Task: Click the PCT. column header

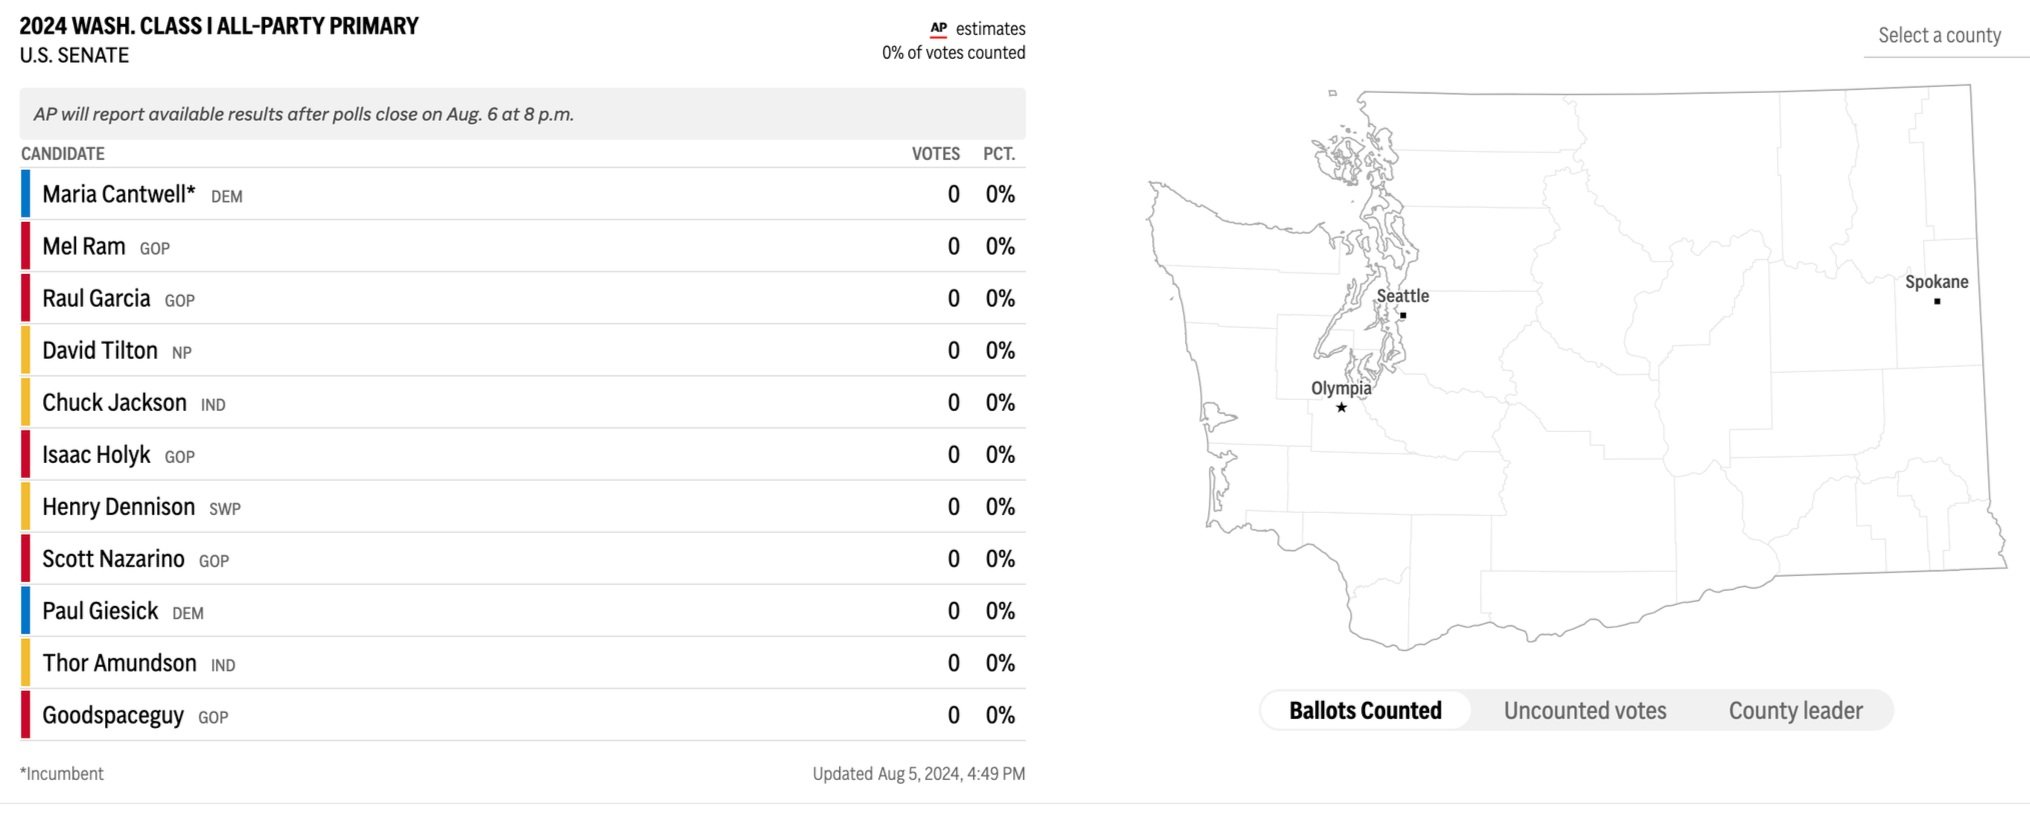Action: point(998,154)
